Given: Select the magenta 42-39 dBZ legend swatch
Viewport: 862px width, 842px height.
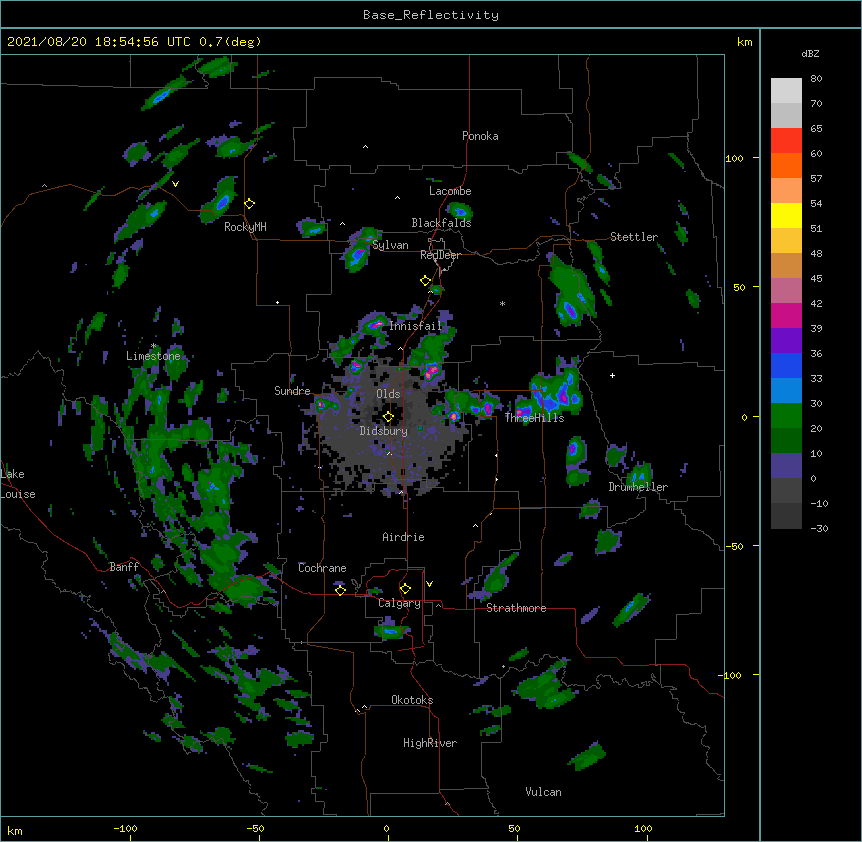Looking at the screenshot, I should click(786, 315).
